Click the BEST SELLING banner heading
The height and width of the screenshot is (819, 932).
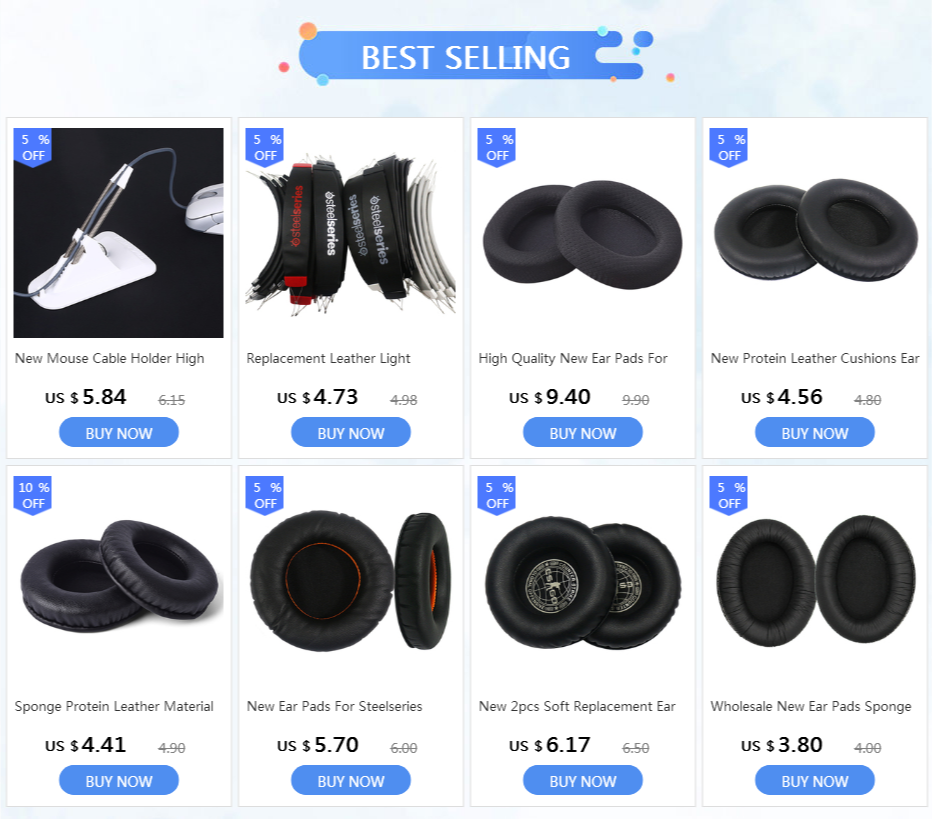pyautogui.click(x=466, y=57)
